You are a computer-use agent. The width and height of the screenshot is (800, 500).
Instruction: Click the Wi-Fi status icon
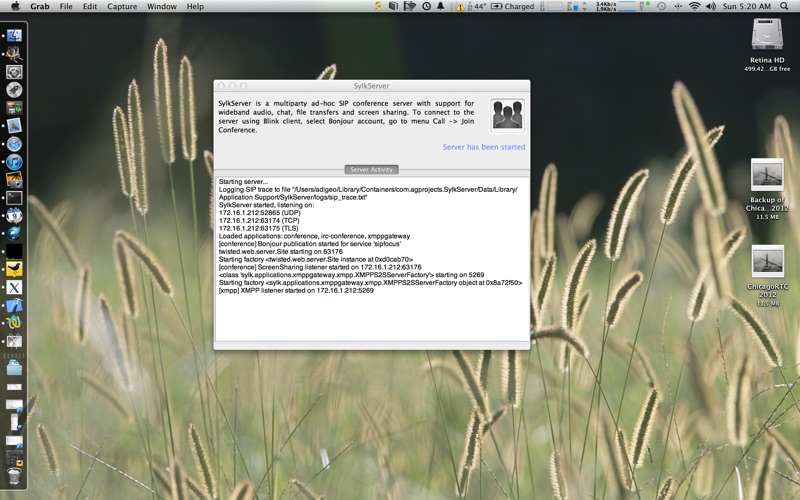694,6
